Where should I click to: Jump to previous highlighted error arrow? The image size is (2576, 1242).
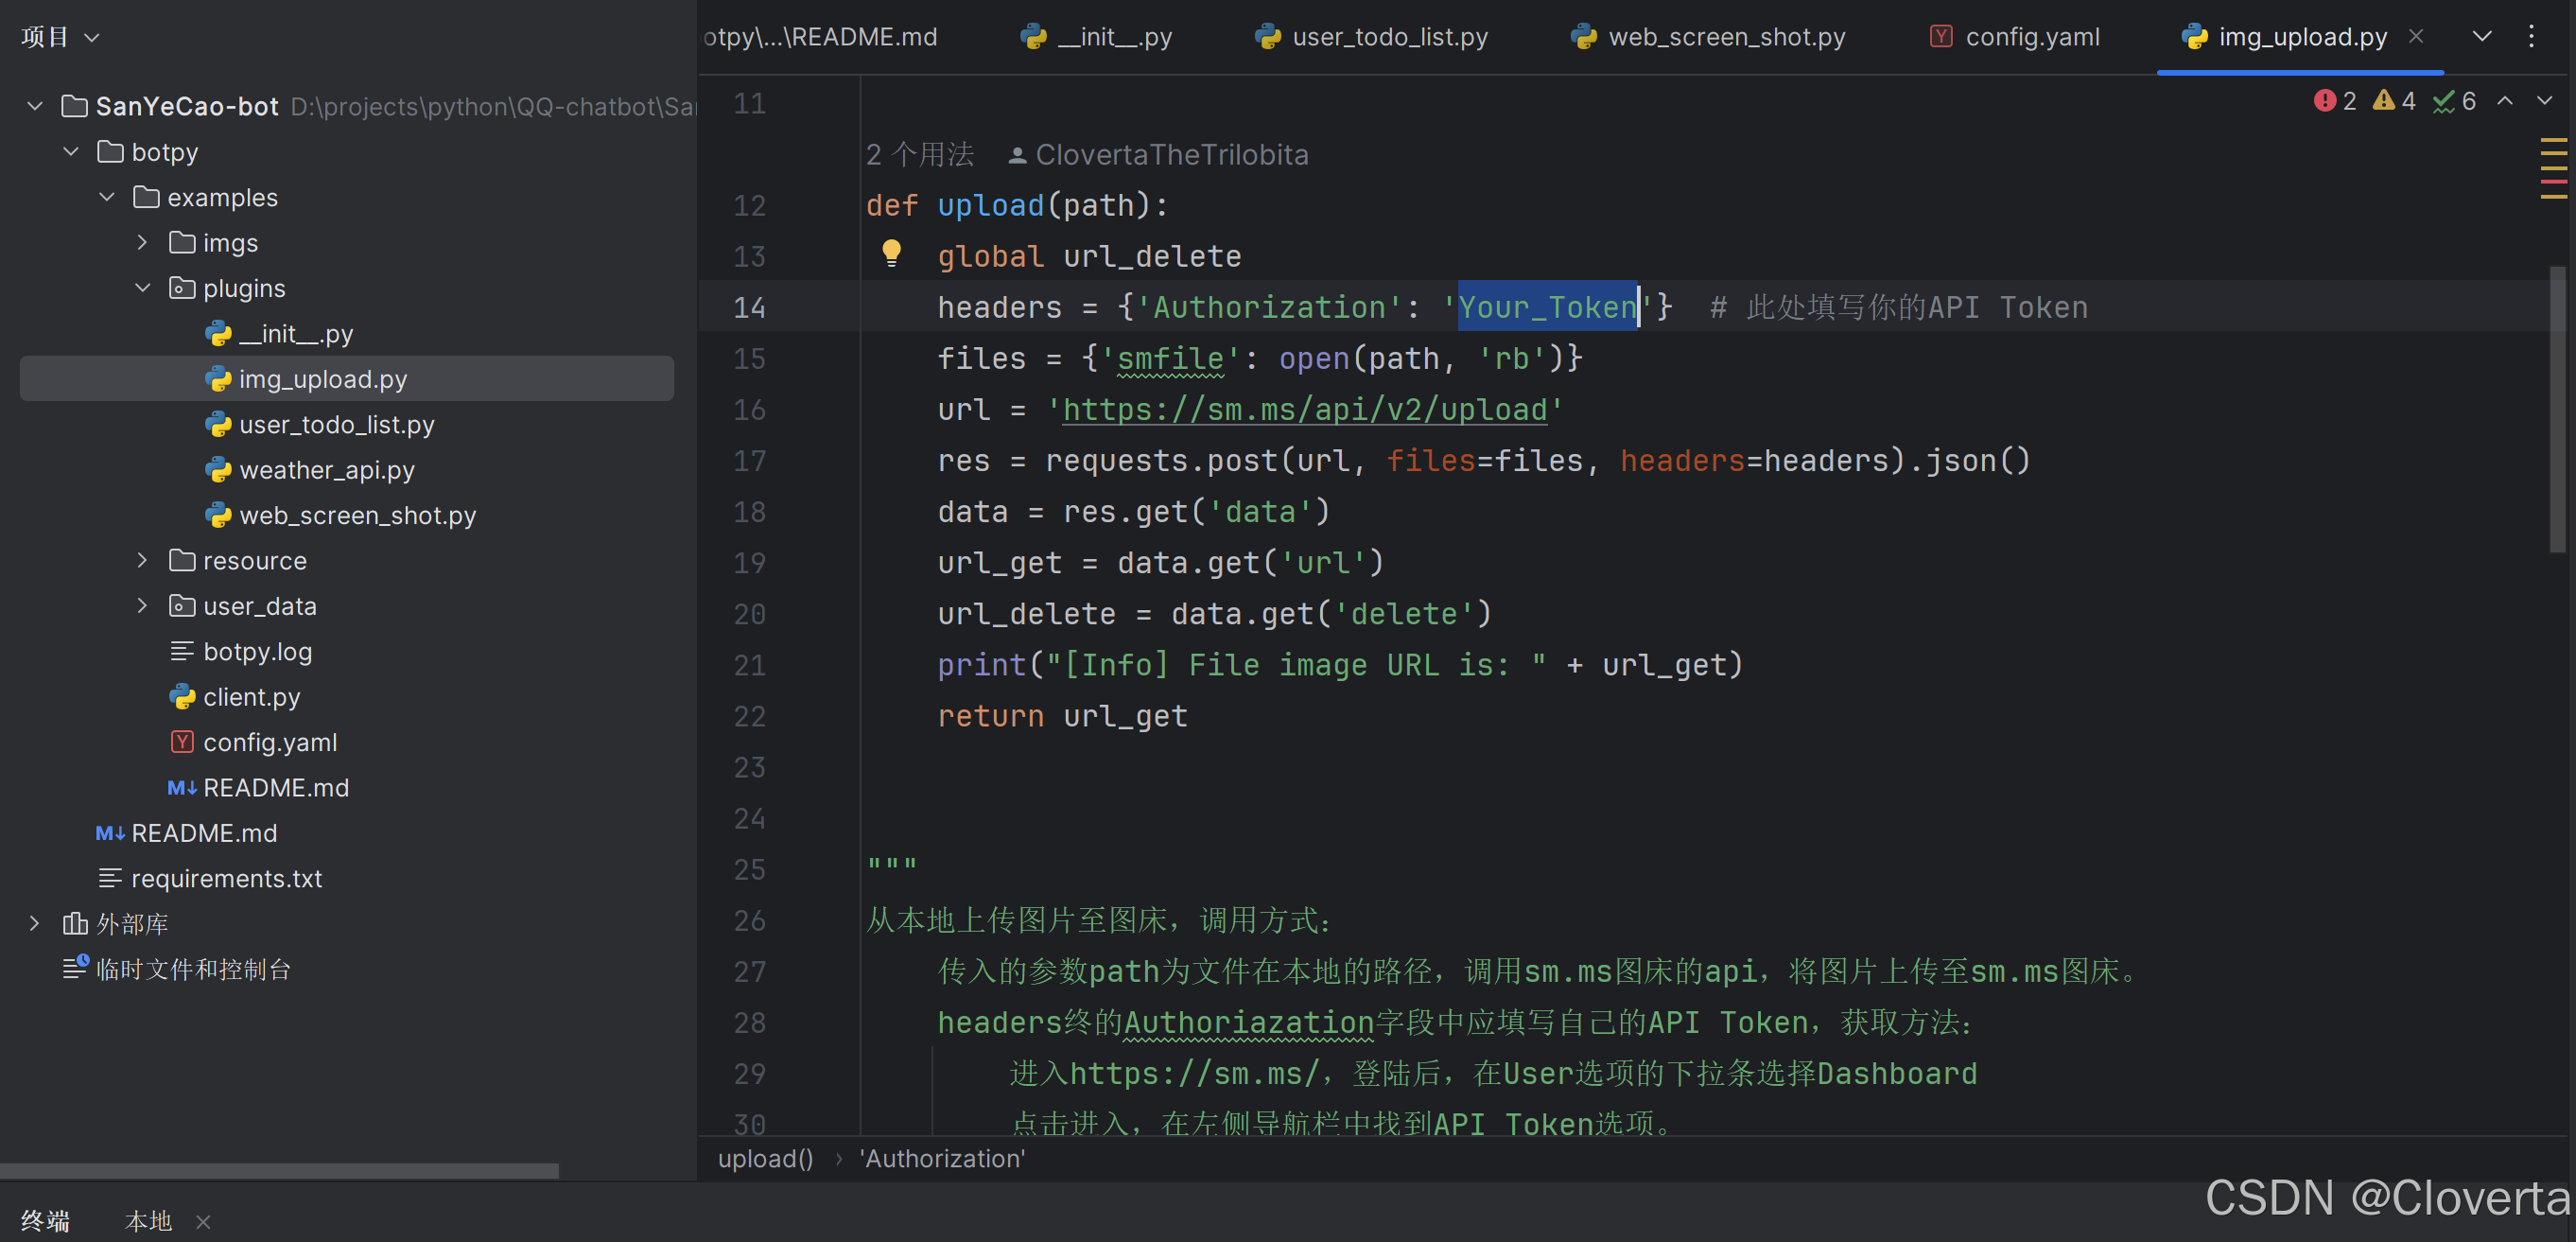pyautogui.click(x=2505, y=101)
